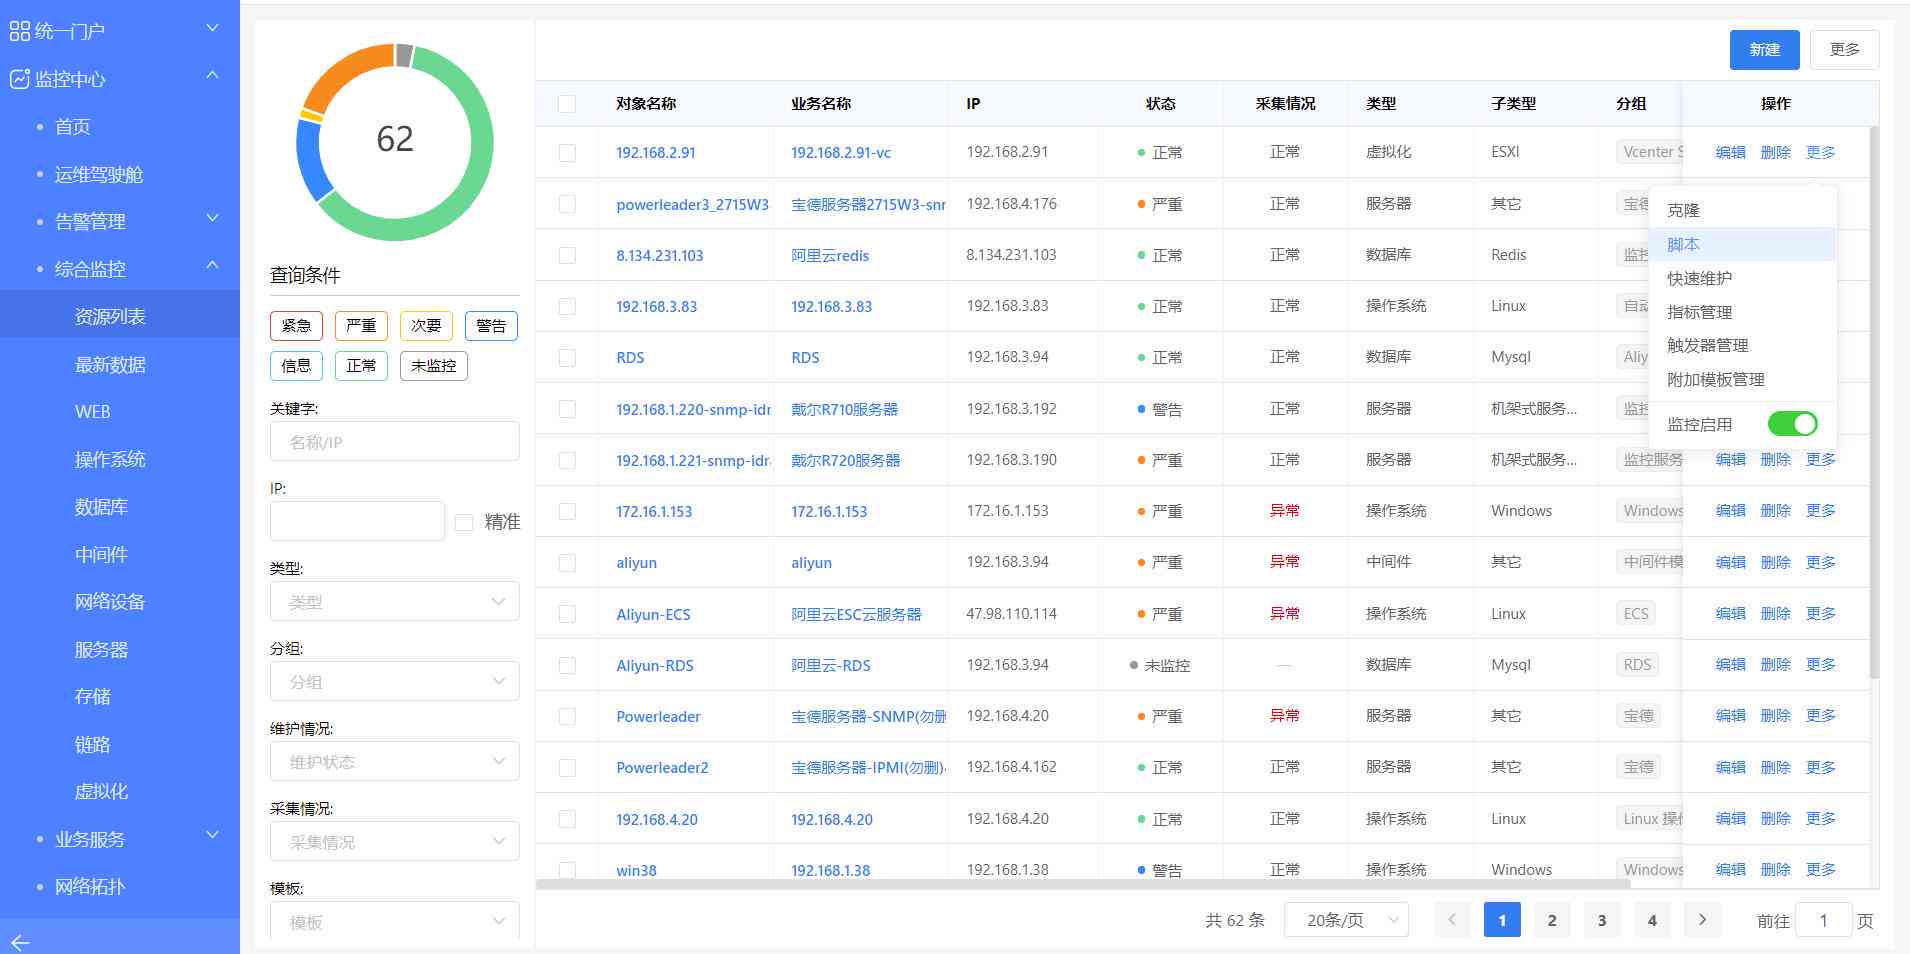This screenshot has width=1910, height=954.
Task: Select checkbox for row 8.134.231.103
Action: point(567,255)
